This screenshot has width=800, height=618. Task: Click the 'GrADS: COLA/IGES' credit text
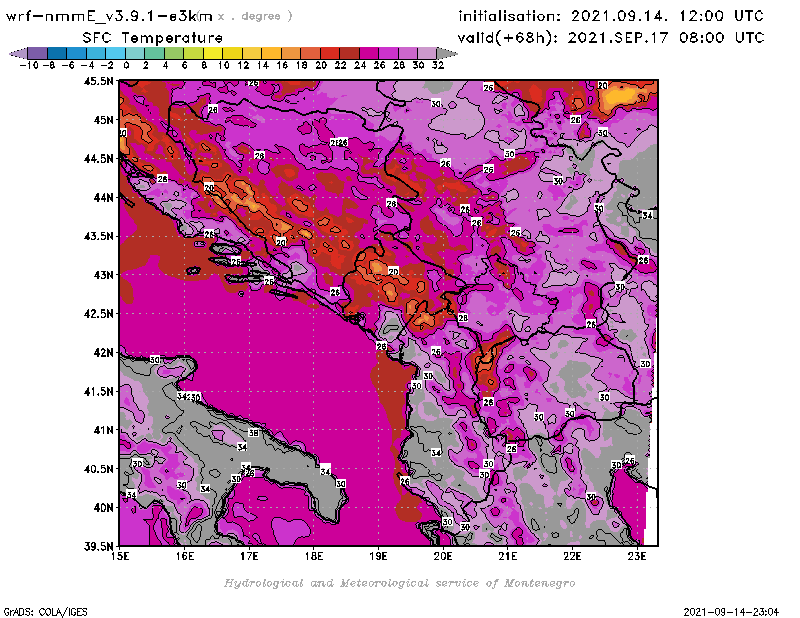coord(45,612)
